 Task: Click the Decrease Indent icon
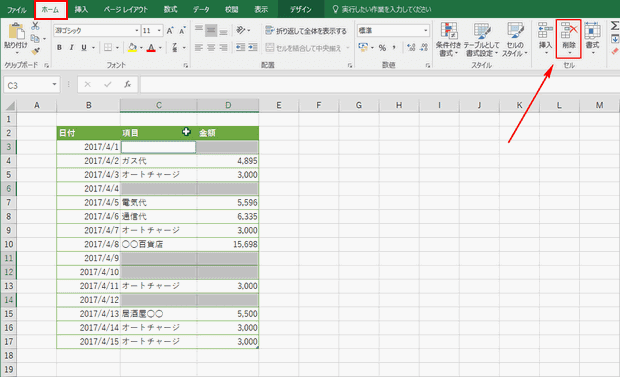point(240,48)
